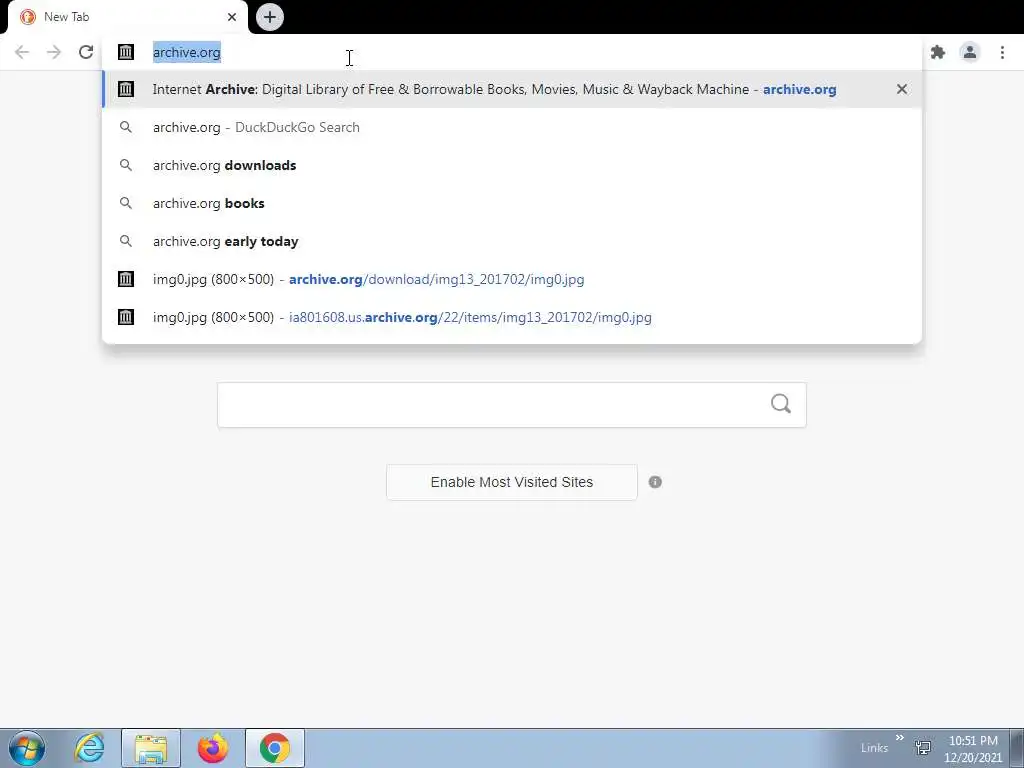1024x768 pixels.
Task: Open Chrome three-dot menu
Action: [x=1002, y=52]
